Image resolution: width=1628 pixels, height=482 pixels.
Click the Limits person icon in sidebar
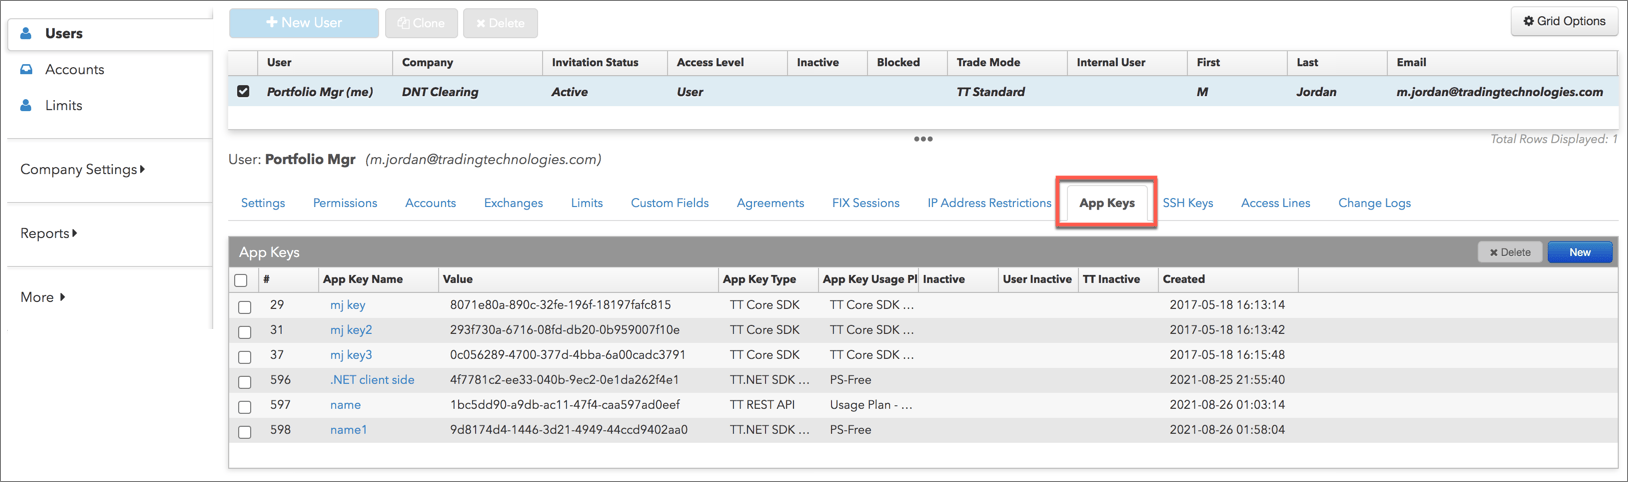26,105
